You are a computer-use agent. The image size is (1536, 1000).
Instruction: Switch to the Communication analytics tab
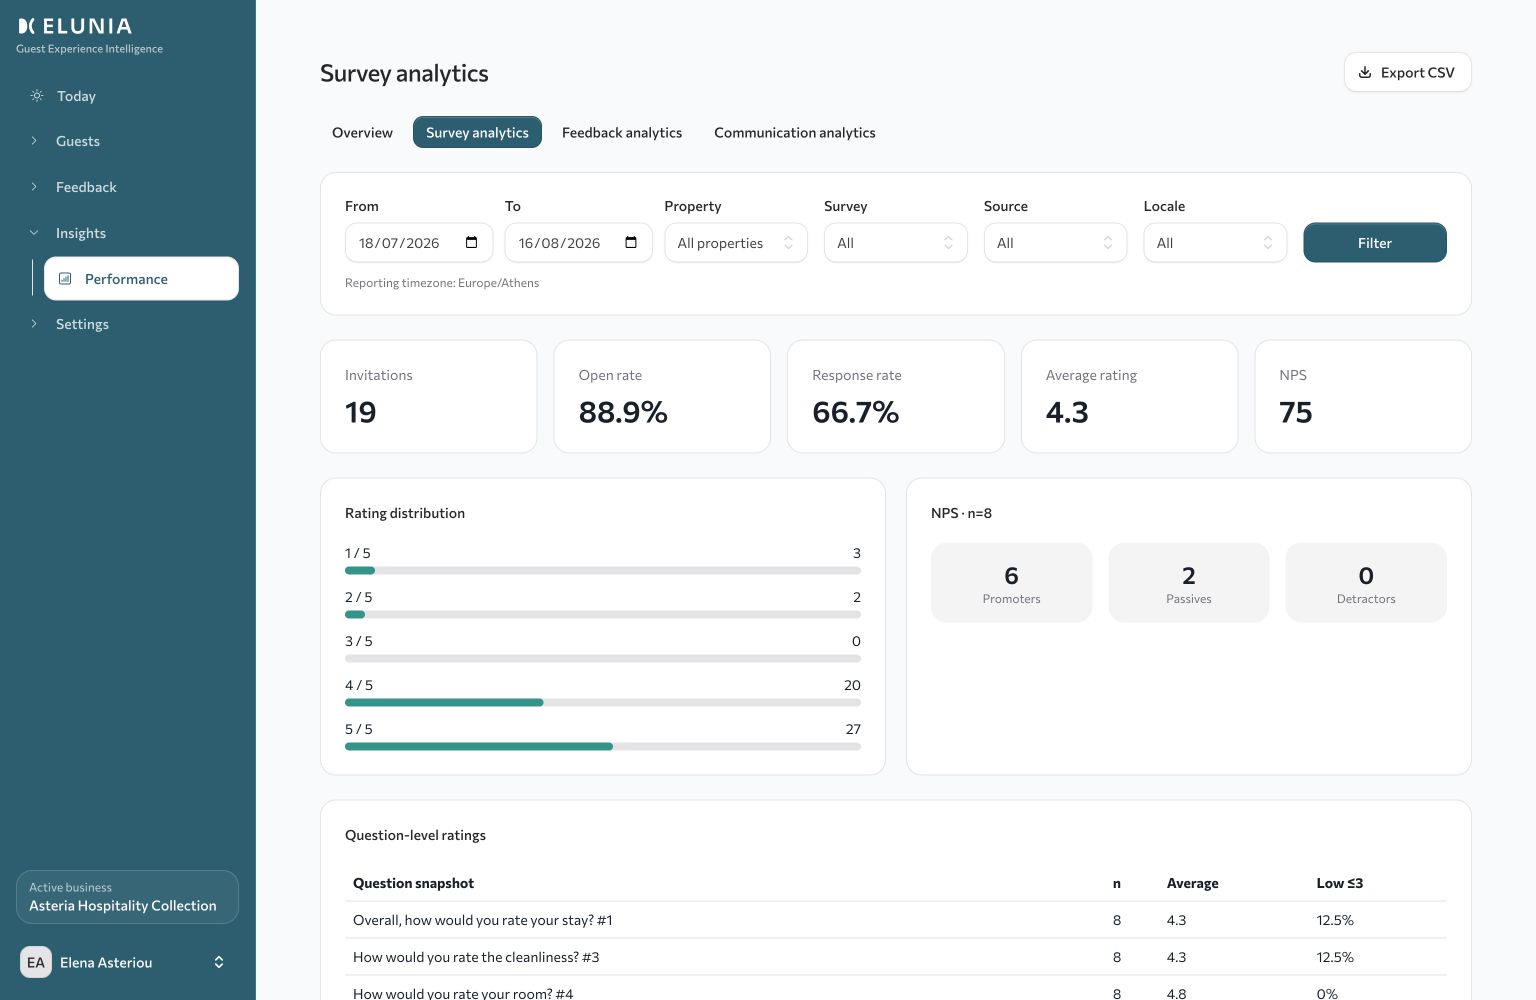pyautogui.click(x=795, y=132)
